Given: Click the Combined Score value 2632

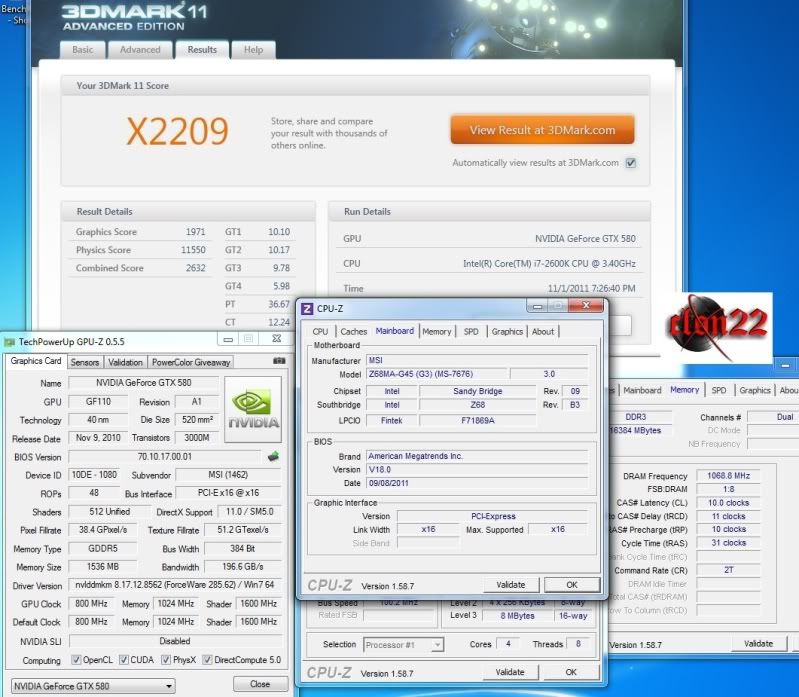Looking at the screenshot, I should coord(195,268).
